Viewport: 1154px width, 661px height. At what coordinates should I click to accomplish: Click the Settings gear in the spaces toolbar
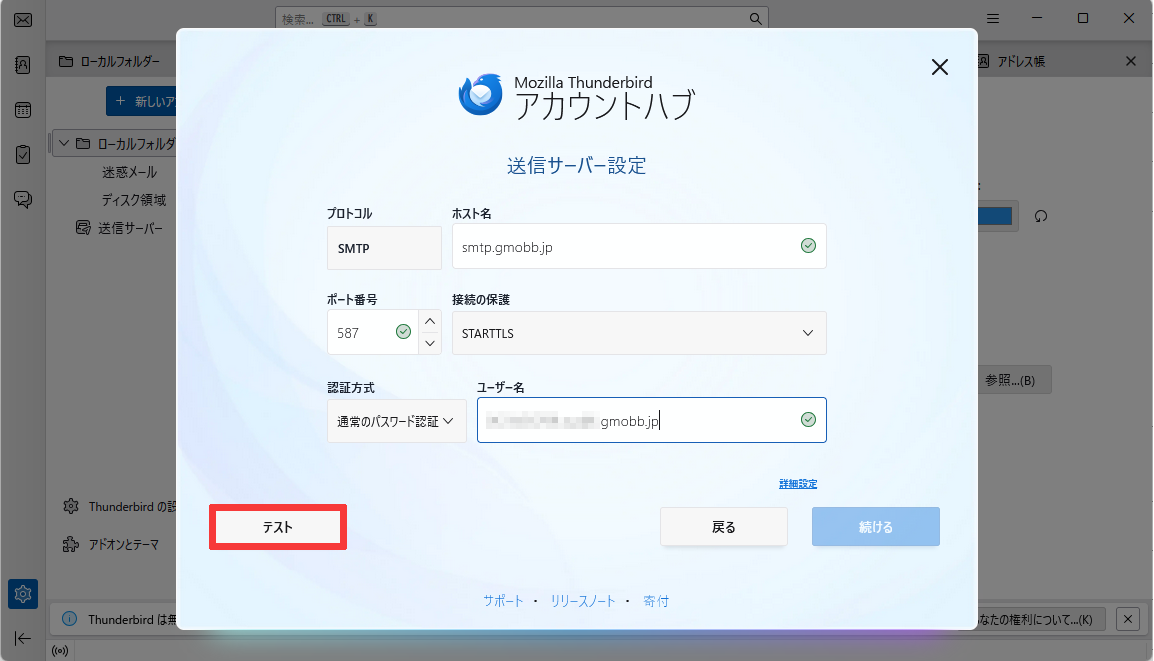click(x=22, y=593)
